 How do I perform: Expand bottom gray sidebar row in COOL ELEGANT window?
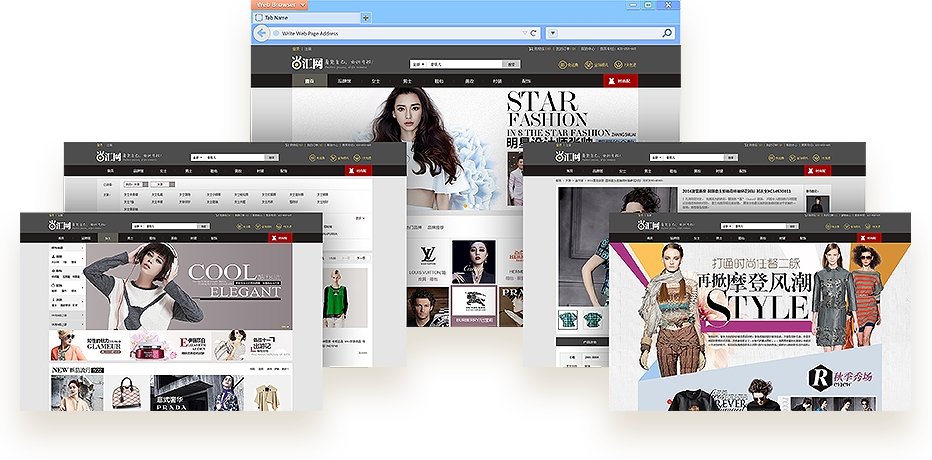pos(67,324)
